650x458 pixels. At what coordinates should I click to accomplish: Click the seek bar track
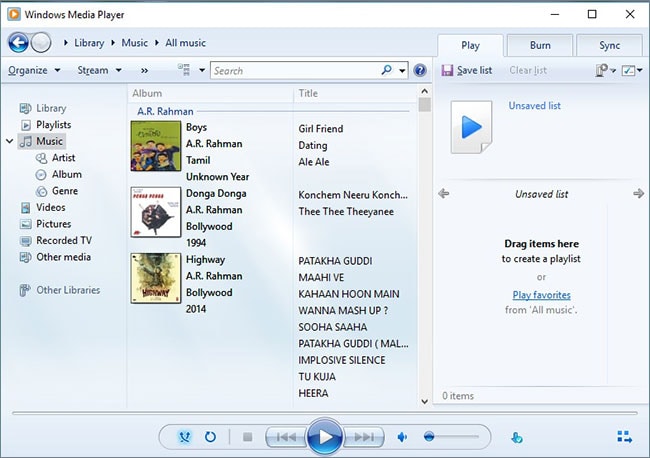[x=325, y=413]
